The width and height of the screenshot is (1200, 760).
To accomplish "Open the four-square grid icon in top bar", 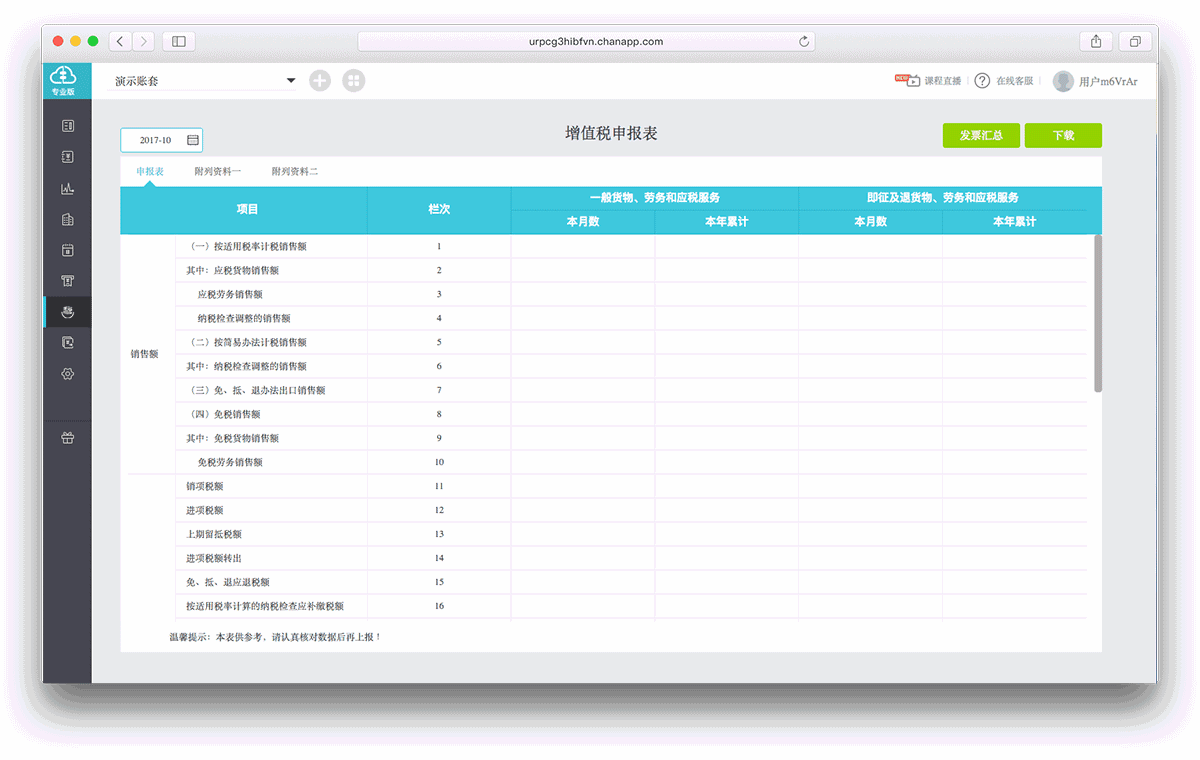I will (354, 81).
